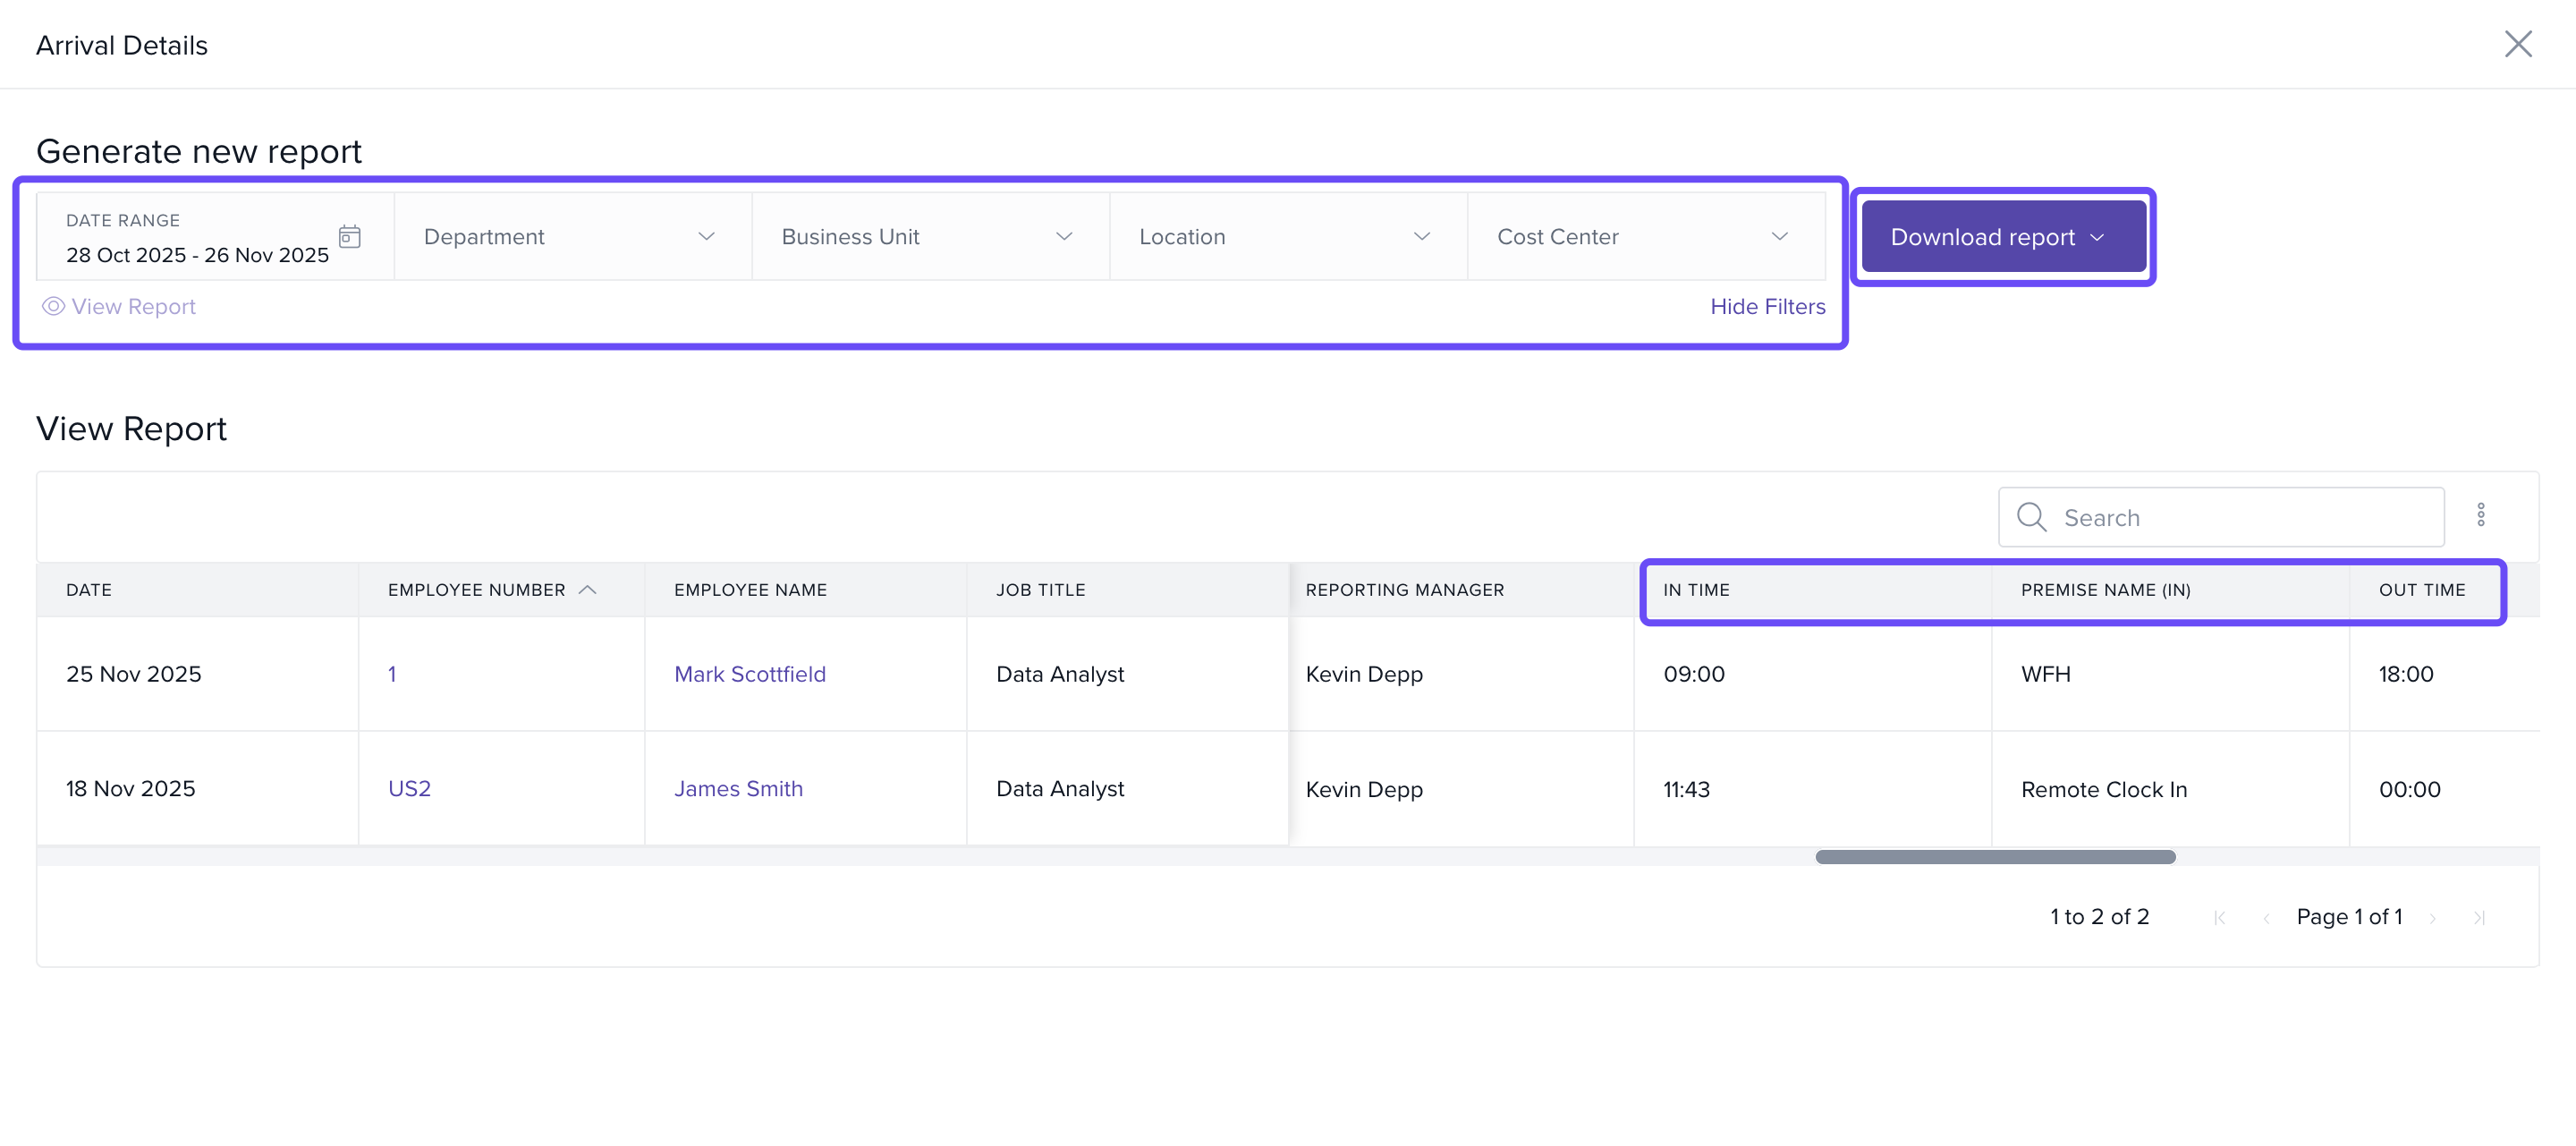The width and height of the screenshot is (2576, 1146).
Task: Hide the report filters
Action: click(1767, 307)
